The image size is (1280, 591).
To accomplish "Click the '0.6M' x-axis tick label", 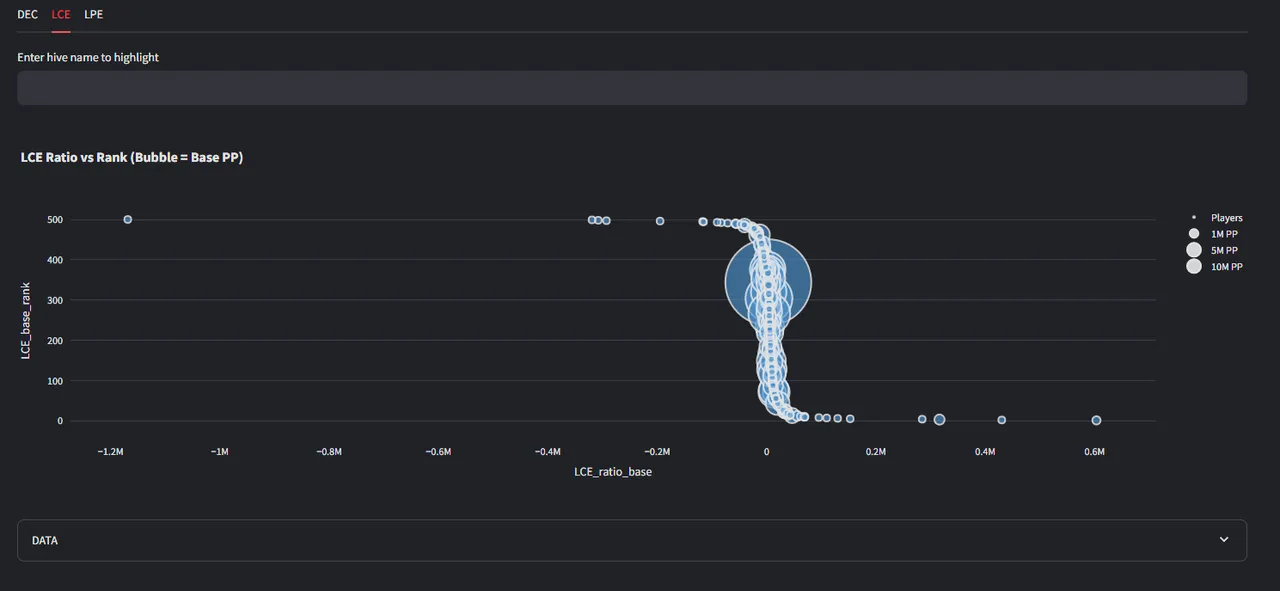I will 1095,452.
